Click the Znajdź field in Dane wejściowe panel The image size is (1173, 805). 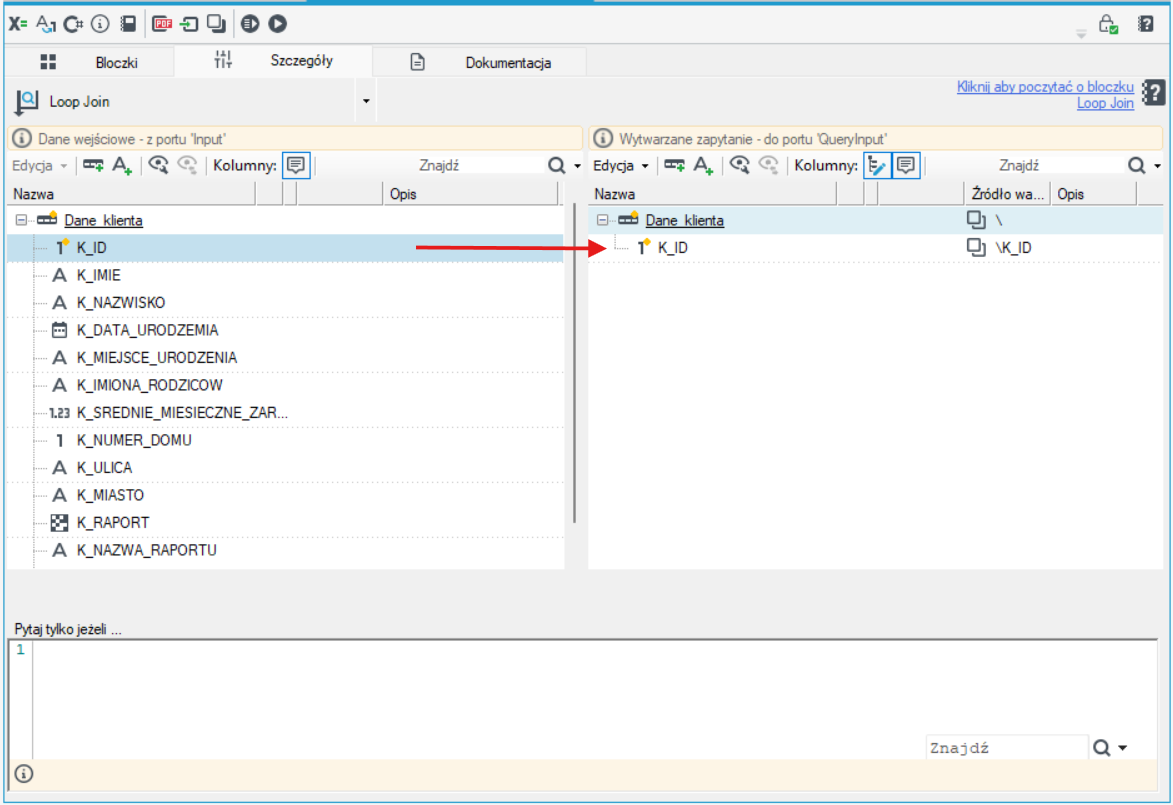click(x=438, y=165)
